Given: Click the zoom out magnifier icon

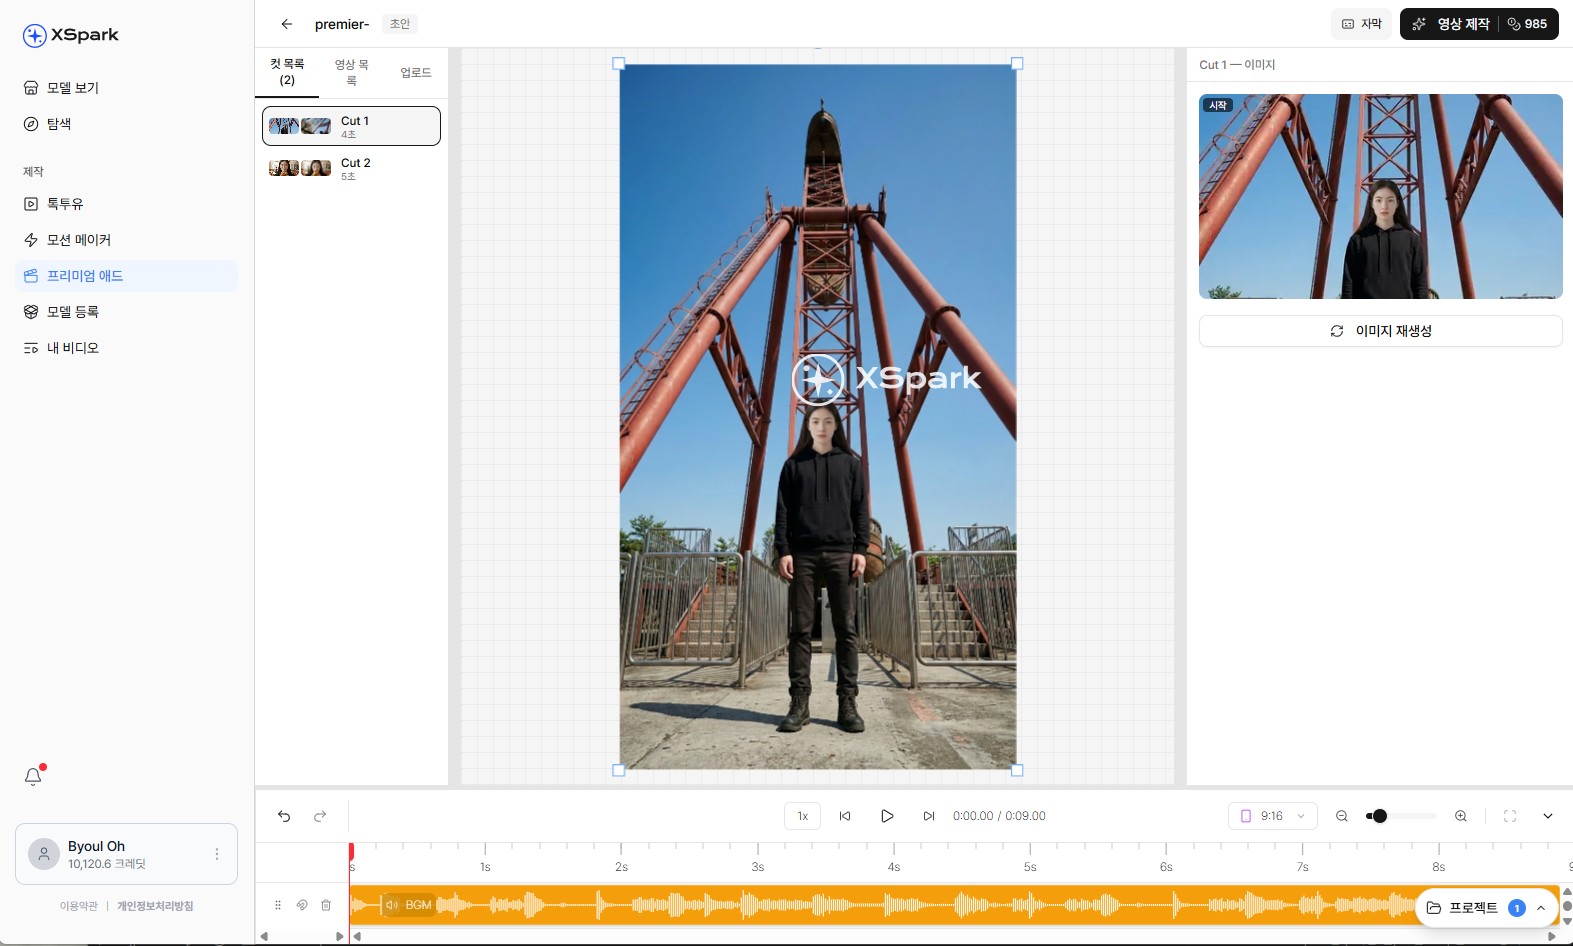Looking at the screenshot, I should (1342, 816).
